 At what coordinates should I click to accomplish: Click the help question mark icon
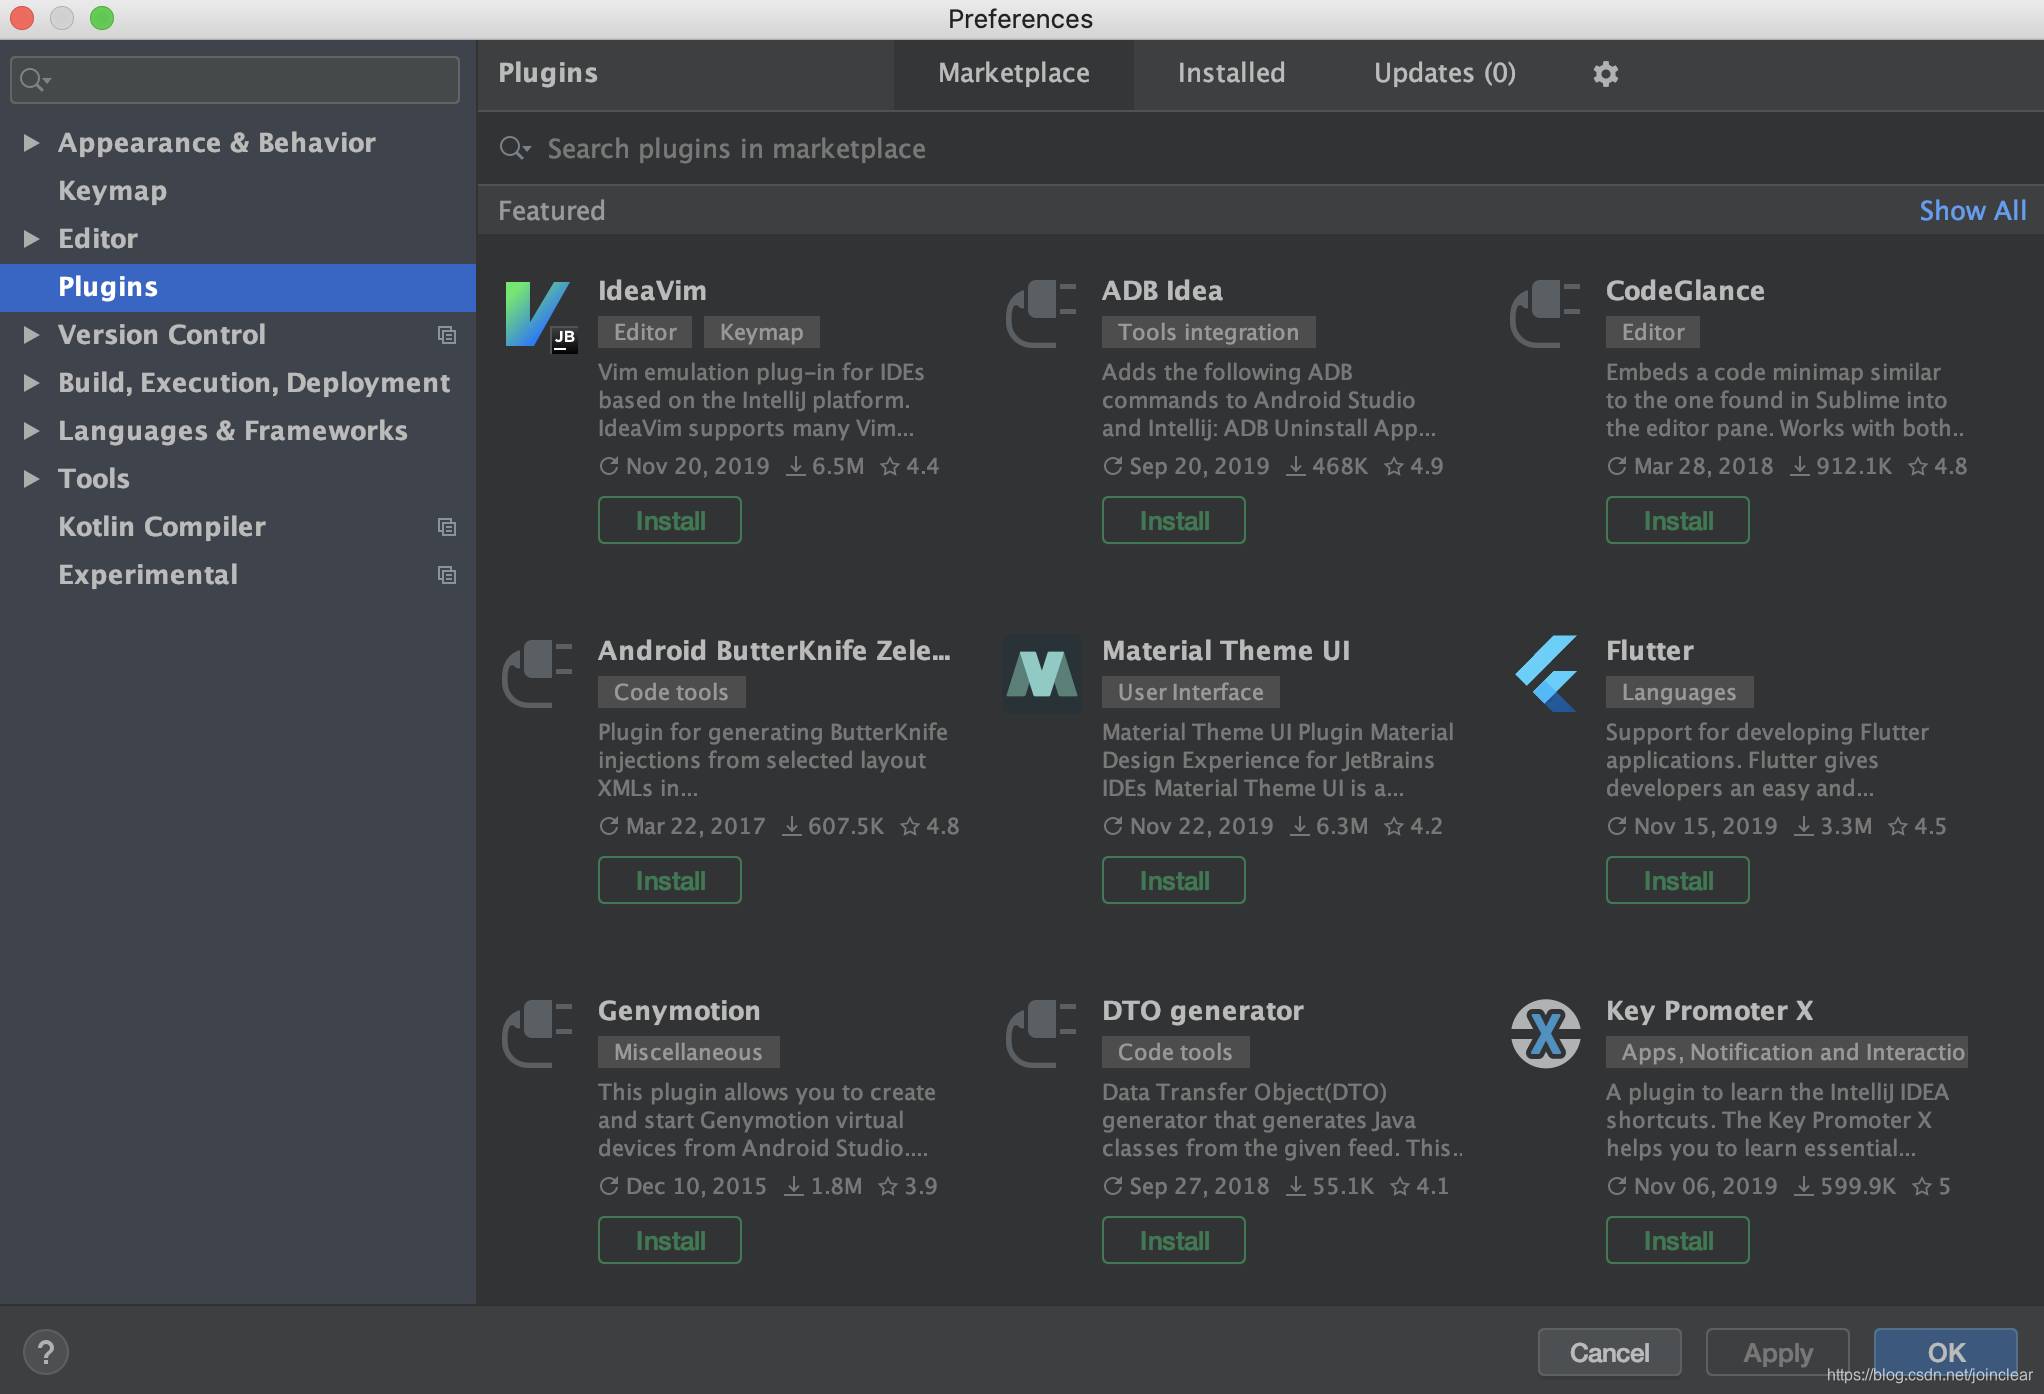click(45, 1352)
